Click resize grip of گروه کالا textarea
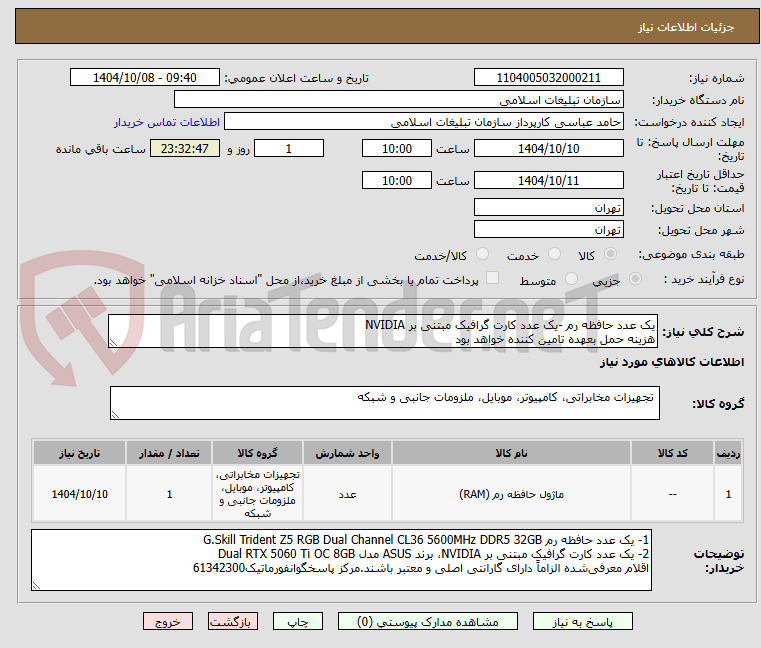Viewport: 761px width, 648px height. (x=115, y=415)
